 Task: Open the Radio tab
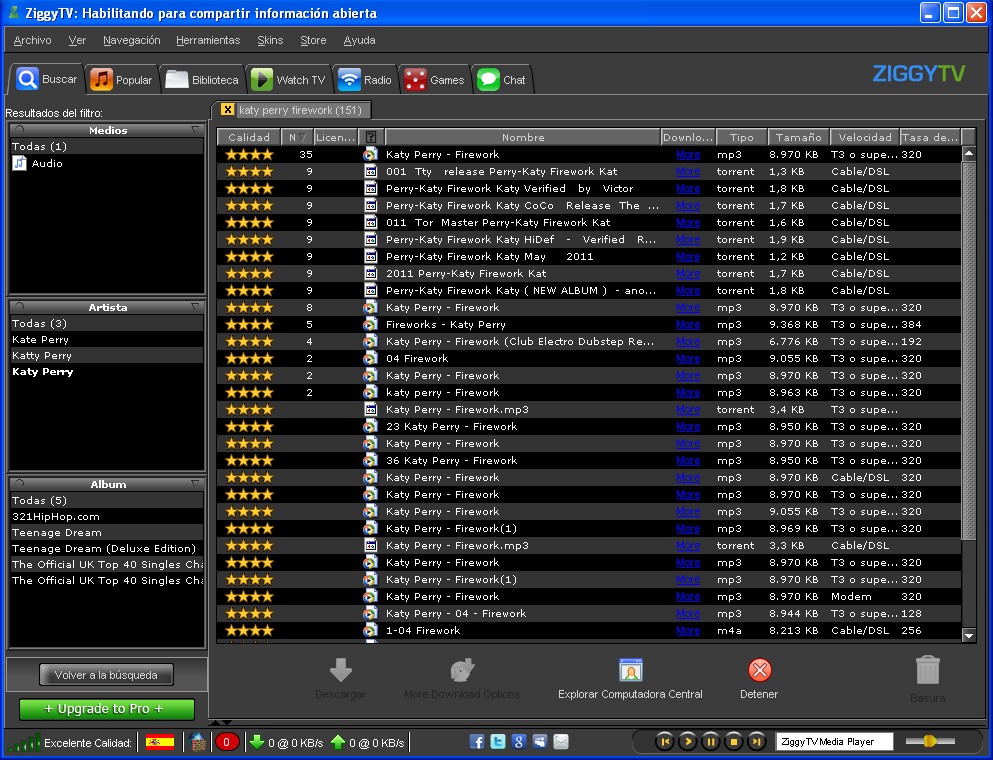[365, 80]
